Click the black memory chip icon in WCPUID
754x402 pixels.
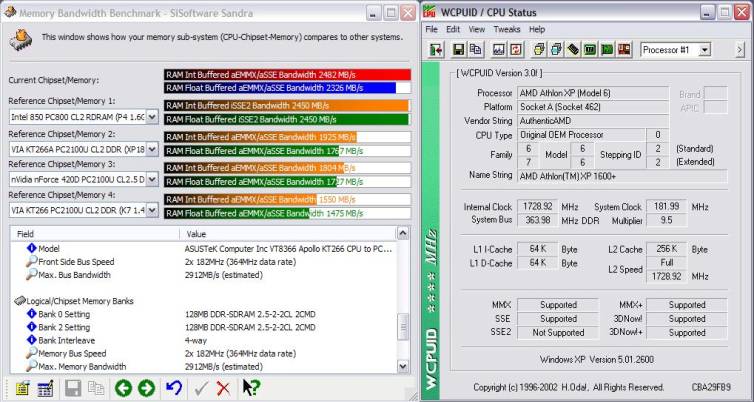click(573, 50)
